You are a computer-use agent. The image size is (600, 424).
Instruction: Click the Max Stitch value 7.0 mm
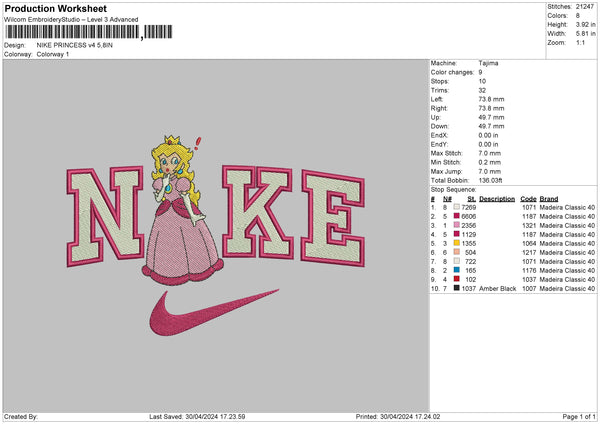click(489, 153)
